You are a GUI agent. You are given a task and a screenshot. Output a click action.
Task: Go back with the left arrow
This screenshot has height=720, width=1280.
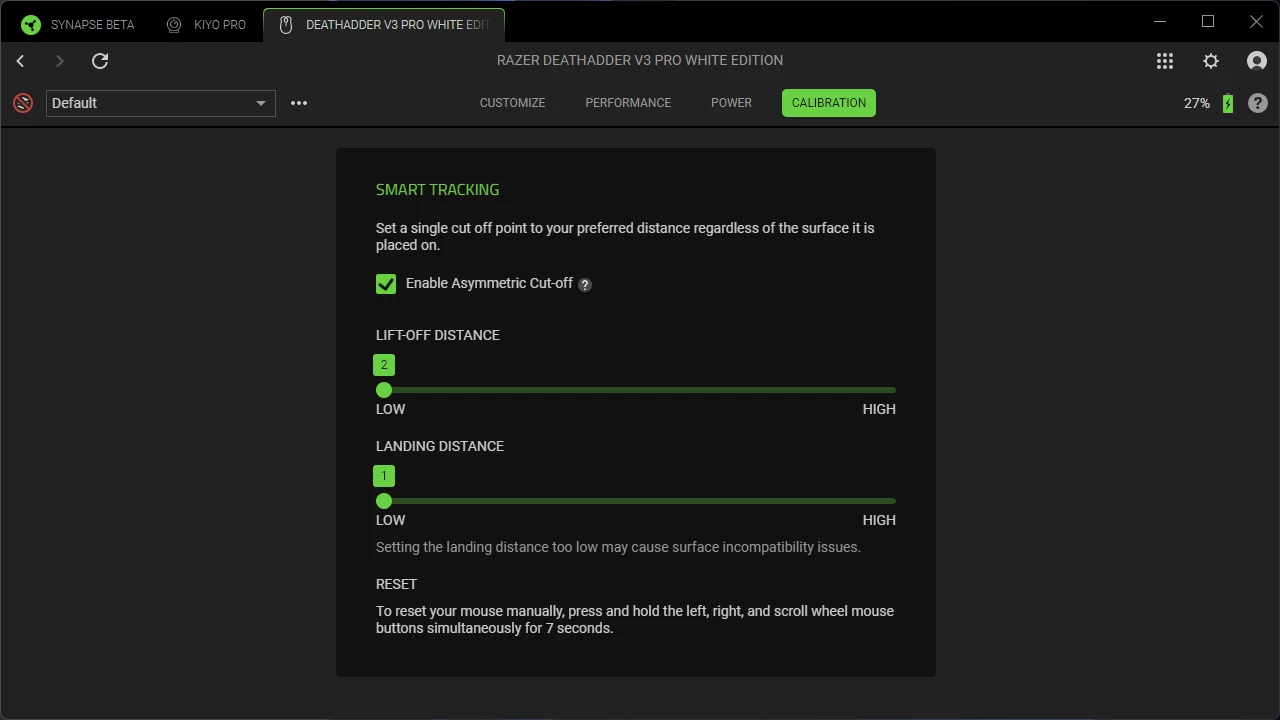click(x=20, y=61)
